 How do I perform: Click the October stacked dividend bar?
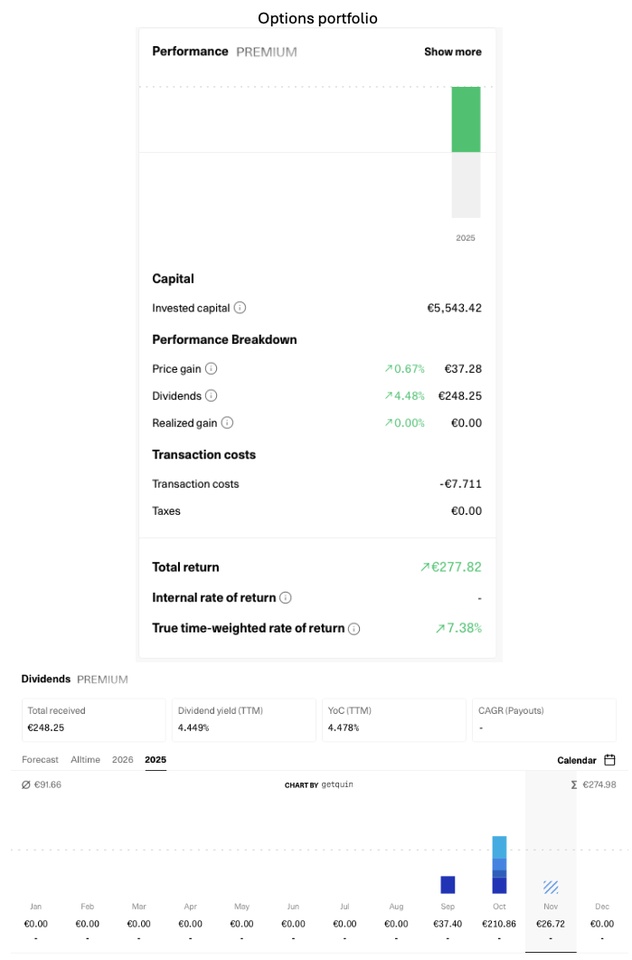[499, 865]
